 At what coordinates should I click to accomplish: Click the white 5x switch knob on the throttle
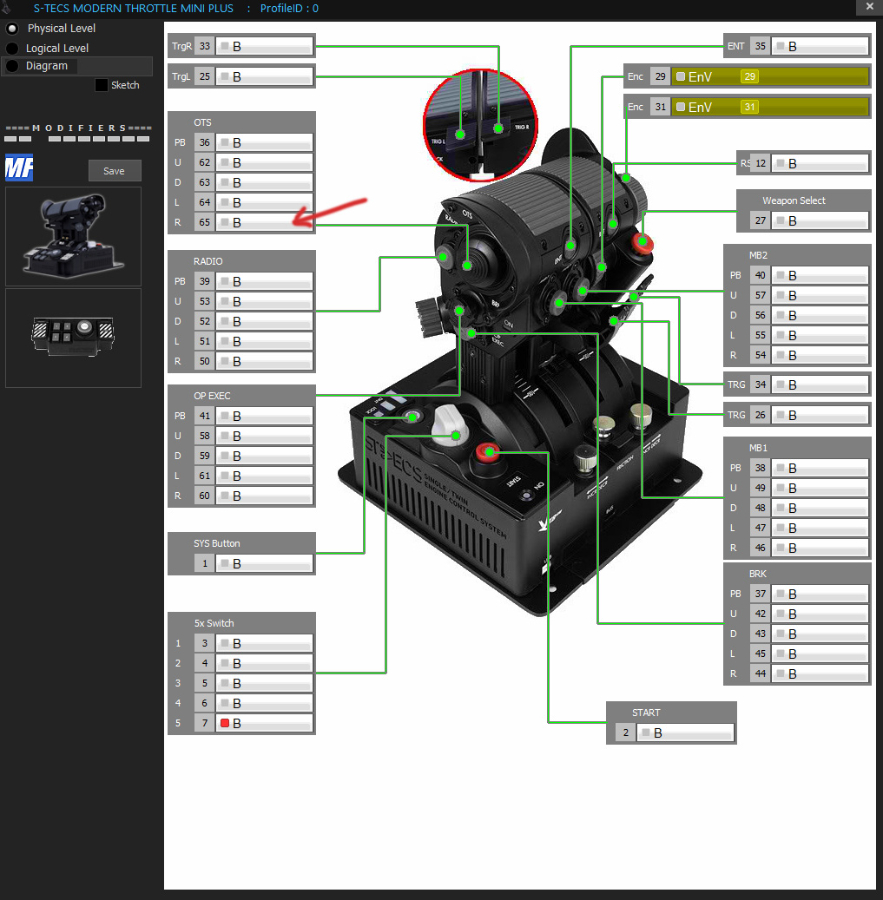click(x=453, y=428)
